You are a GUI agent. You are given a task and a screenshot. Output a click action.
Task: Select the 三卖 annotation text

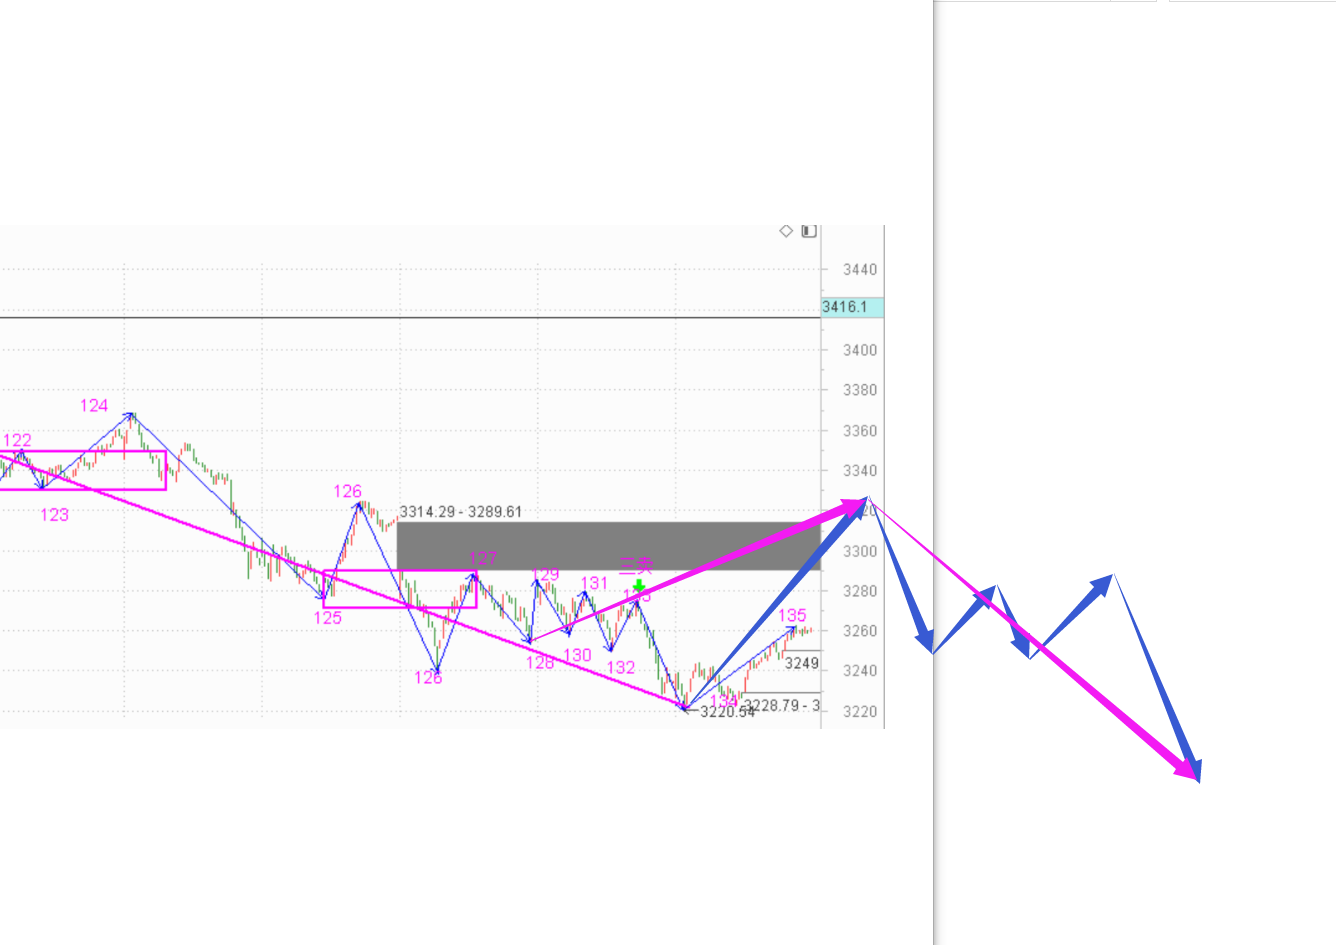635,566
